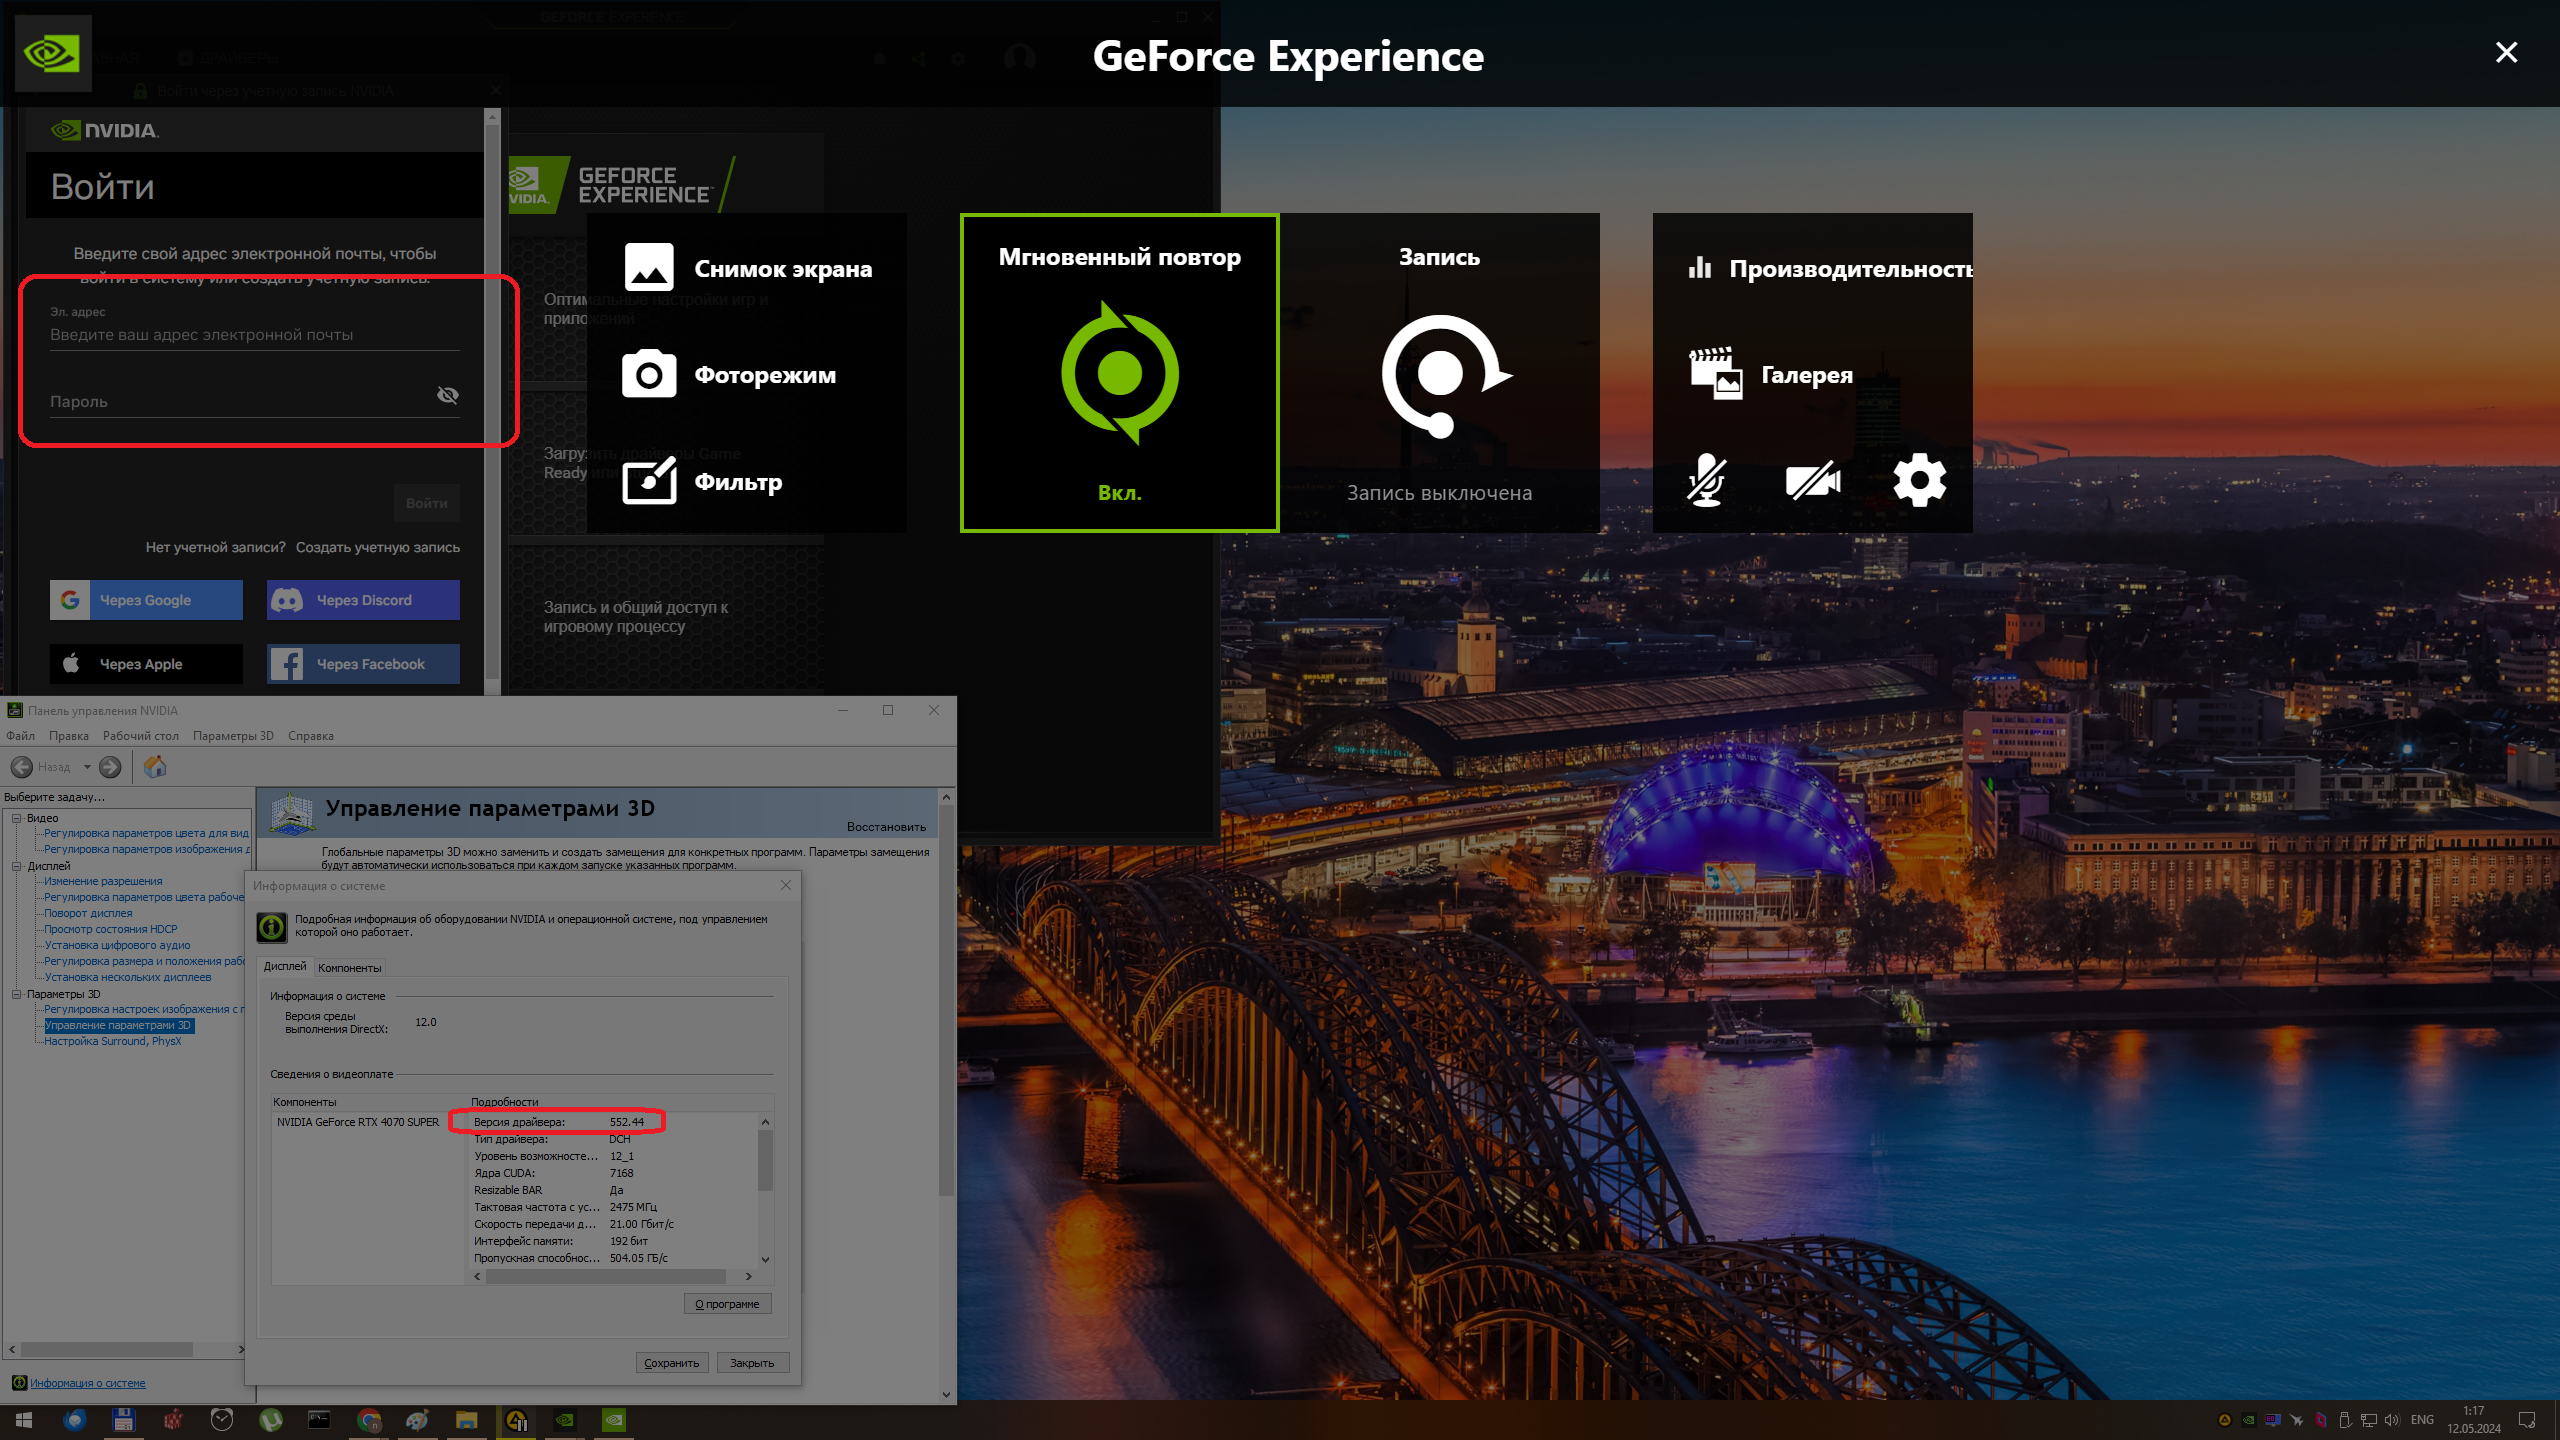Image resolution: width=2560 pixels, height=1440 pixels.
Task: Open the Gallery (Галерея) icon
Action: click(x=1715, y=375)
